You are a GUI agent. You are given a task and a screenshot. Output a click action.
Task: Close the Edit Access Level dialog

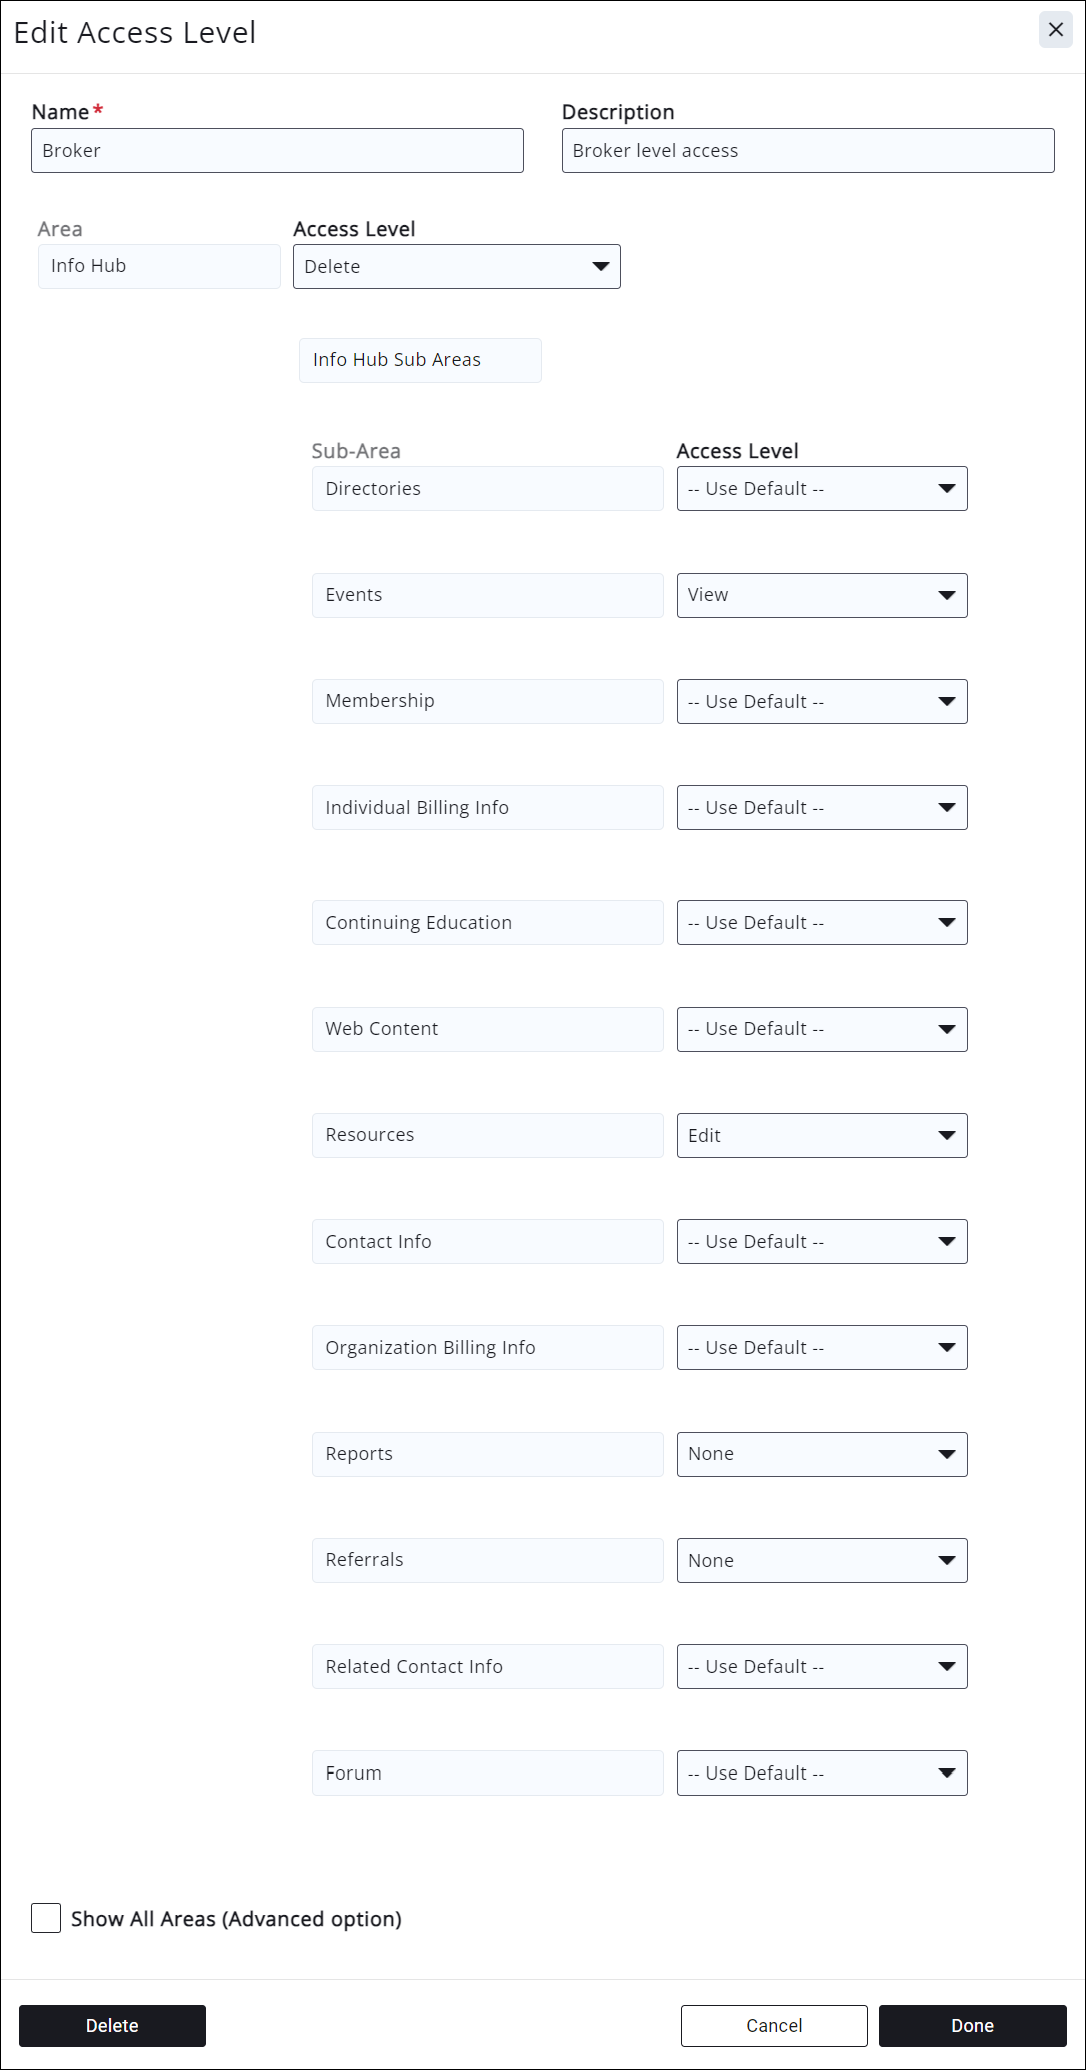(x=1055, y=30)
